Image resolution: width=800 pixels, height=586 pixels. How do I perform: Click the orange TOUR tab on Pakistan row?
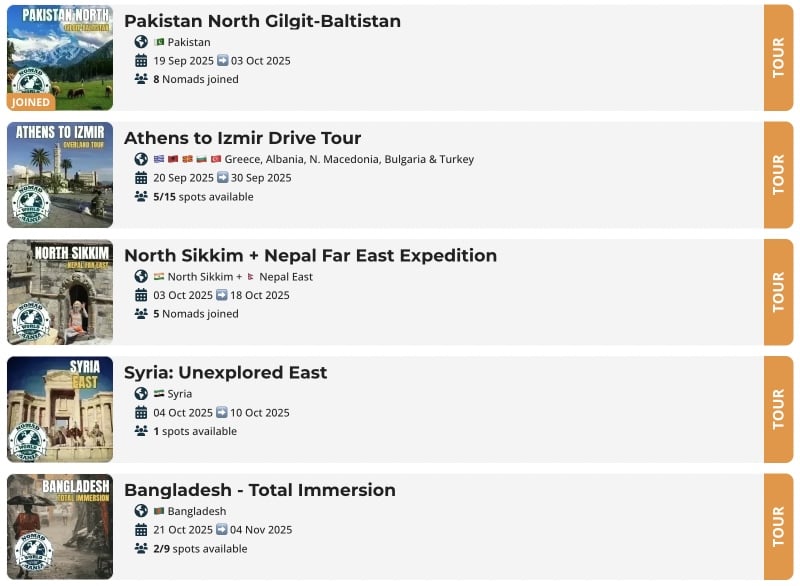pos(778,58)
